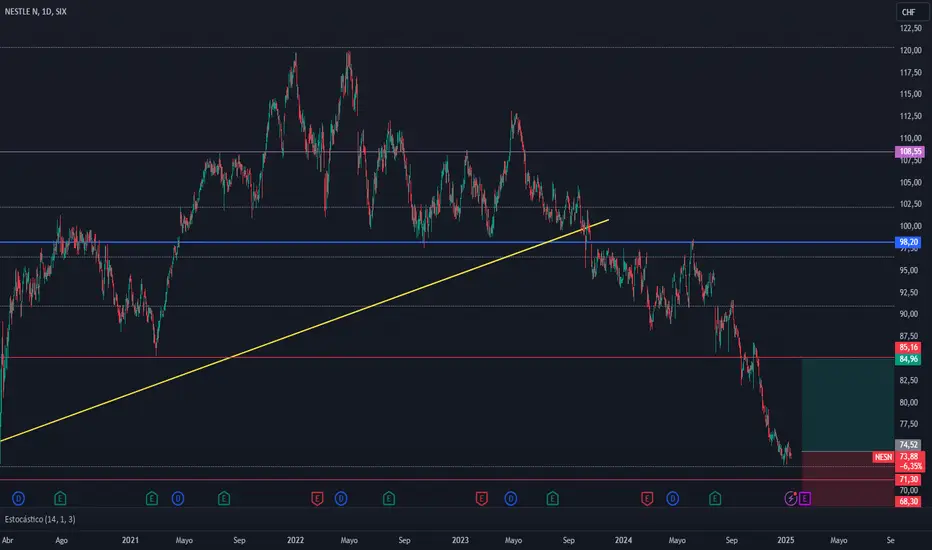Viewport: 932px width, 550px height.
Task: Click the lightning bolt news marker near 2025
Action: [791, 498]
